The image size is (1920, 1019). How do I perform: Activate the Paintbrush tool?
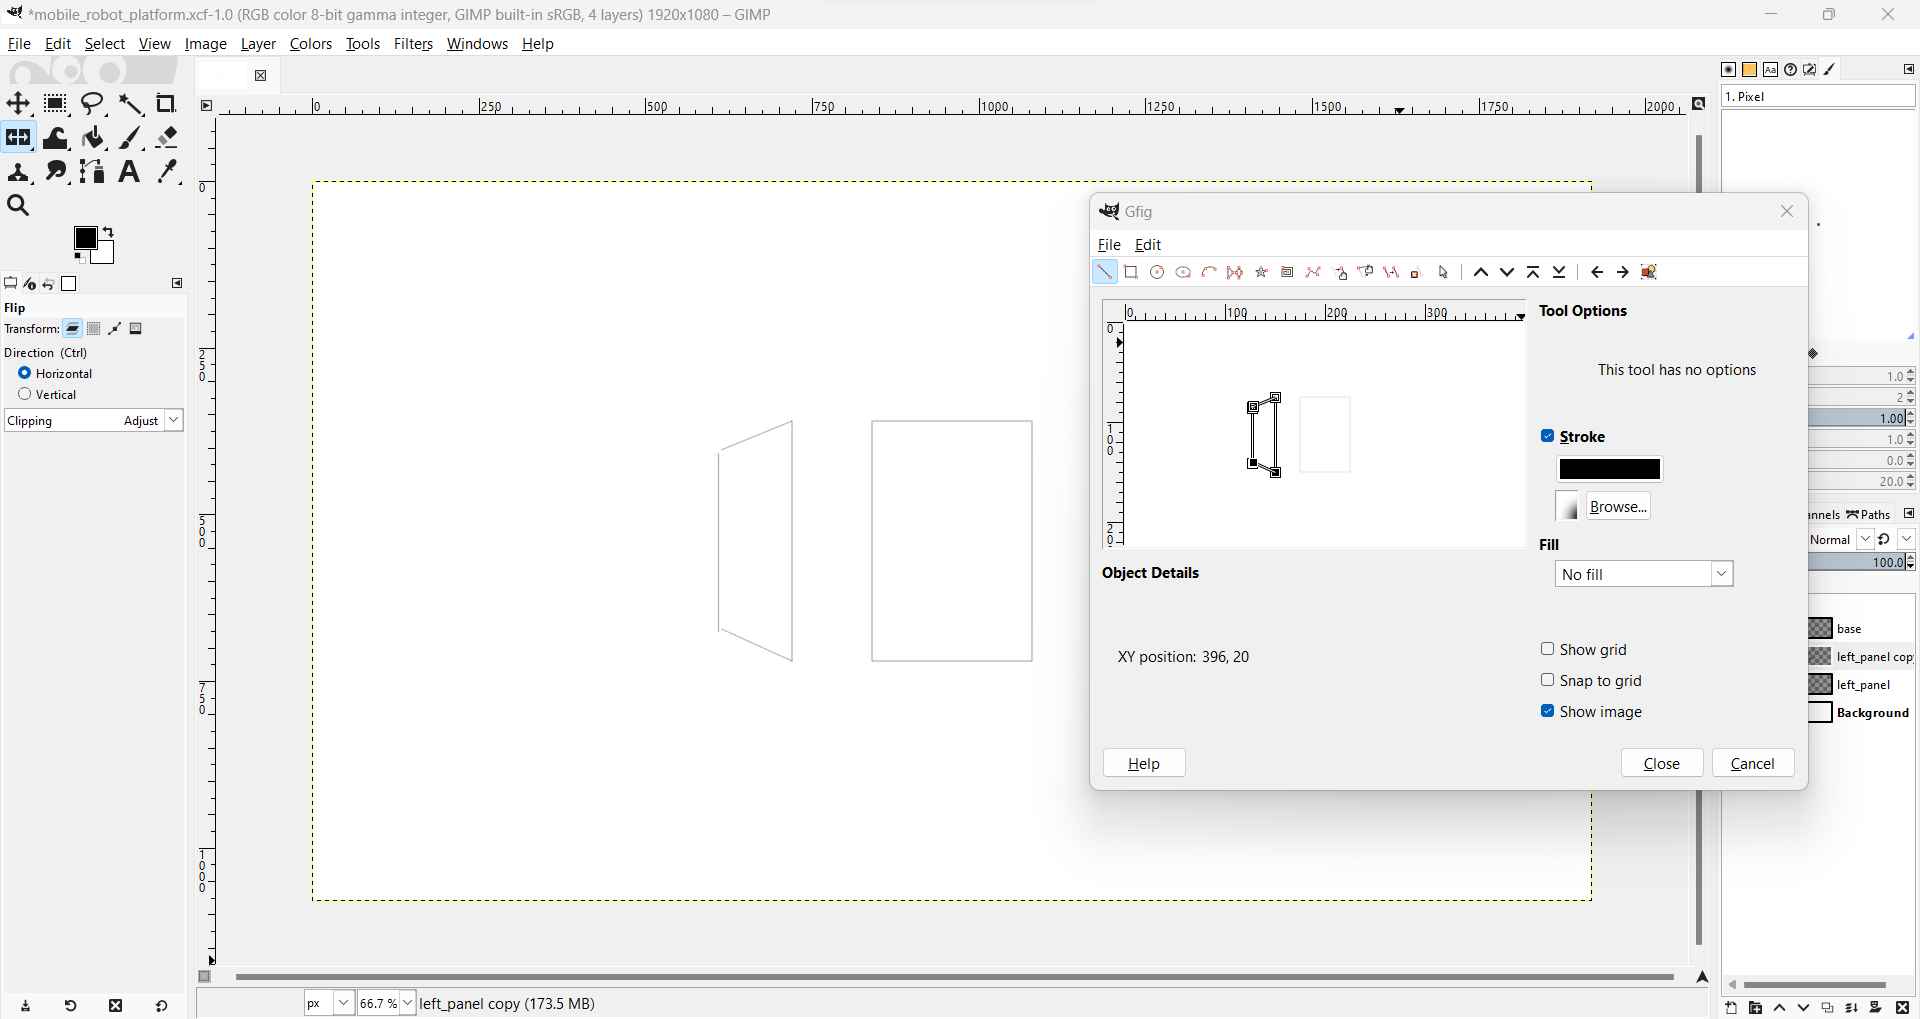[x=131, y=138]
